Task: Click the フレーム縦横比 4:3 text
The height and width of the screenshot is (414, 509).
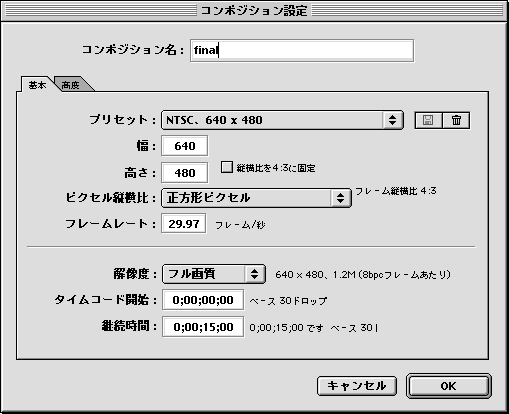Action: 396,191
